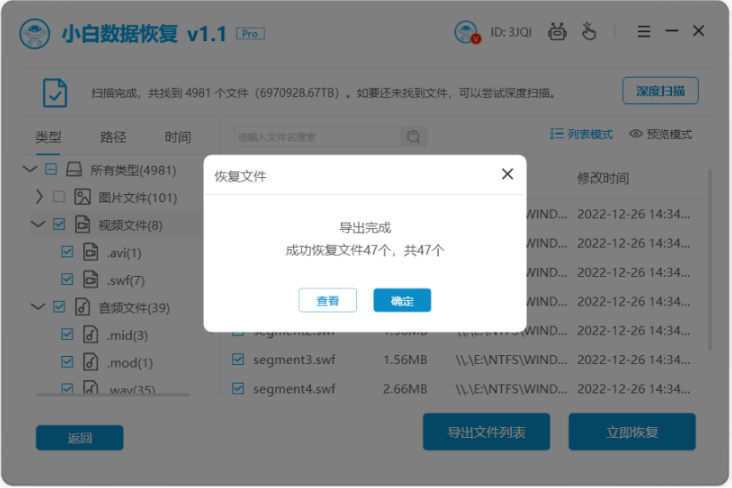Confirm with the blue OK button
This screenshot has width=732, height=488.
[x=402, y=300]
